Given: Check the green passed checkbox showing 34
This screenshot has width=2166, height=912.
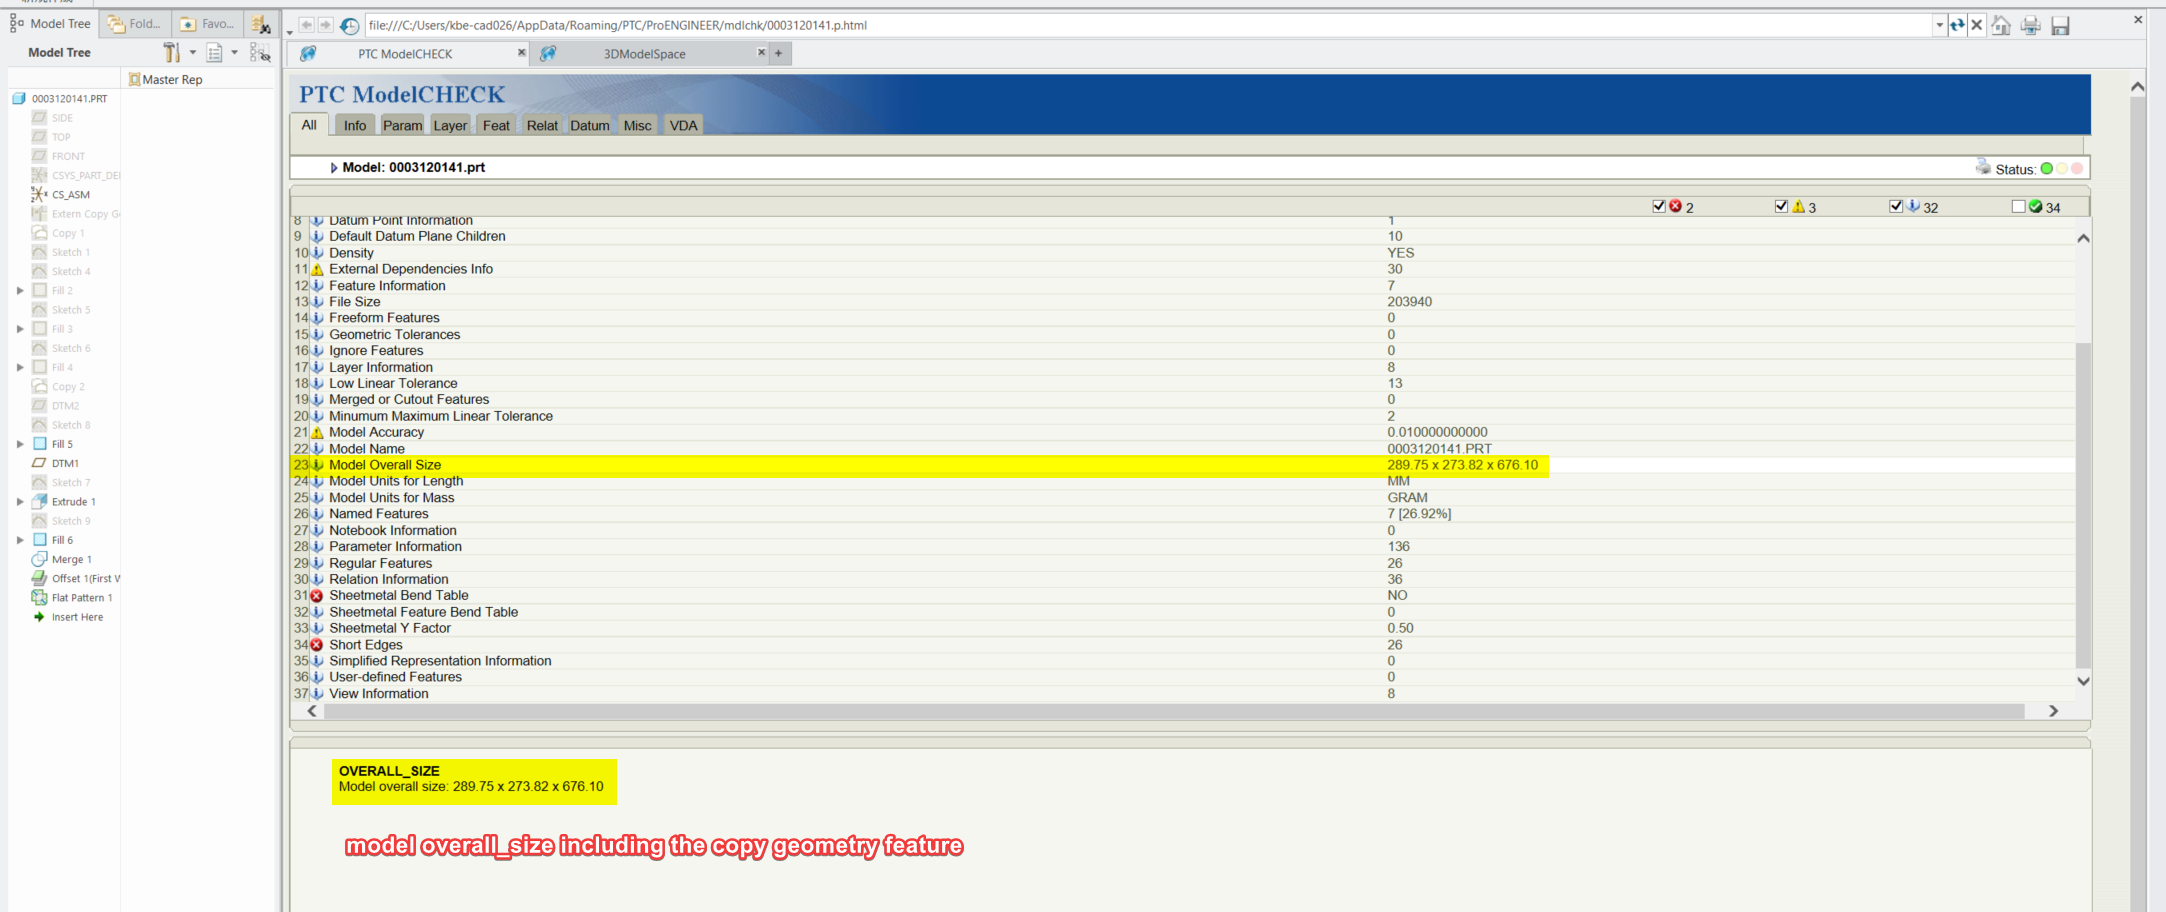Looking at the screenshot, I should pyautogui.click(x=2017, y=206).
